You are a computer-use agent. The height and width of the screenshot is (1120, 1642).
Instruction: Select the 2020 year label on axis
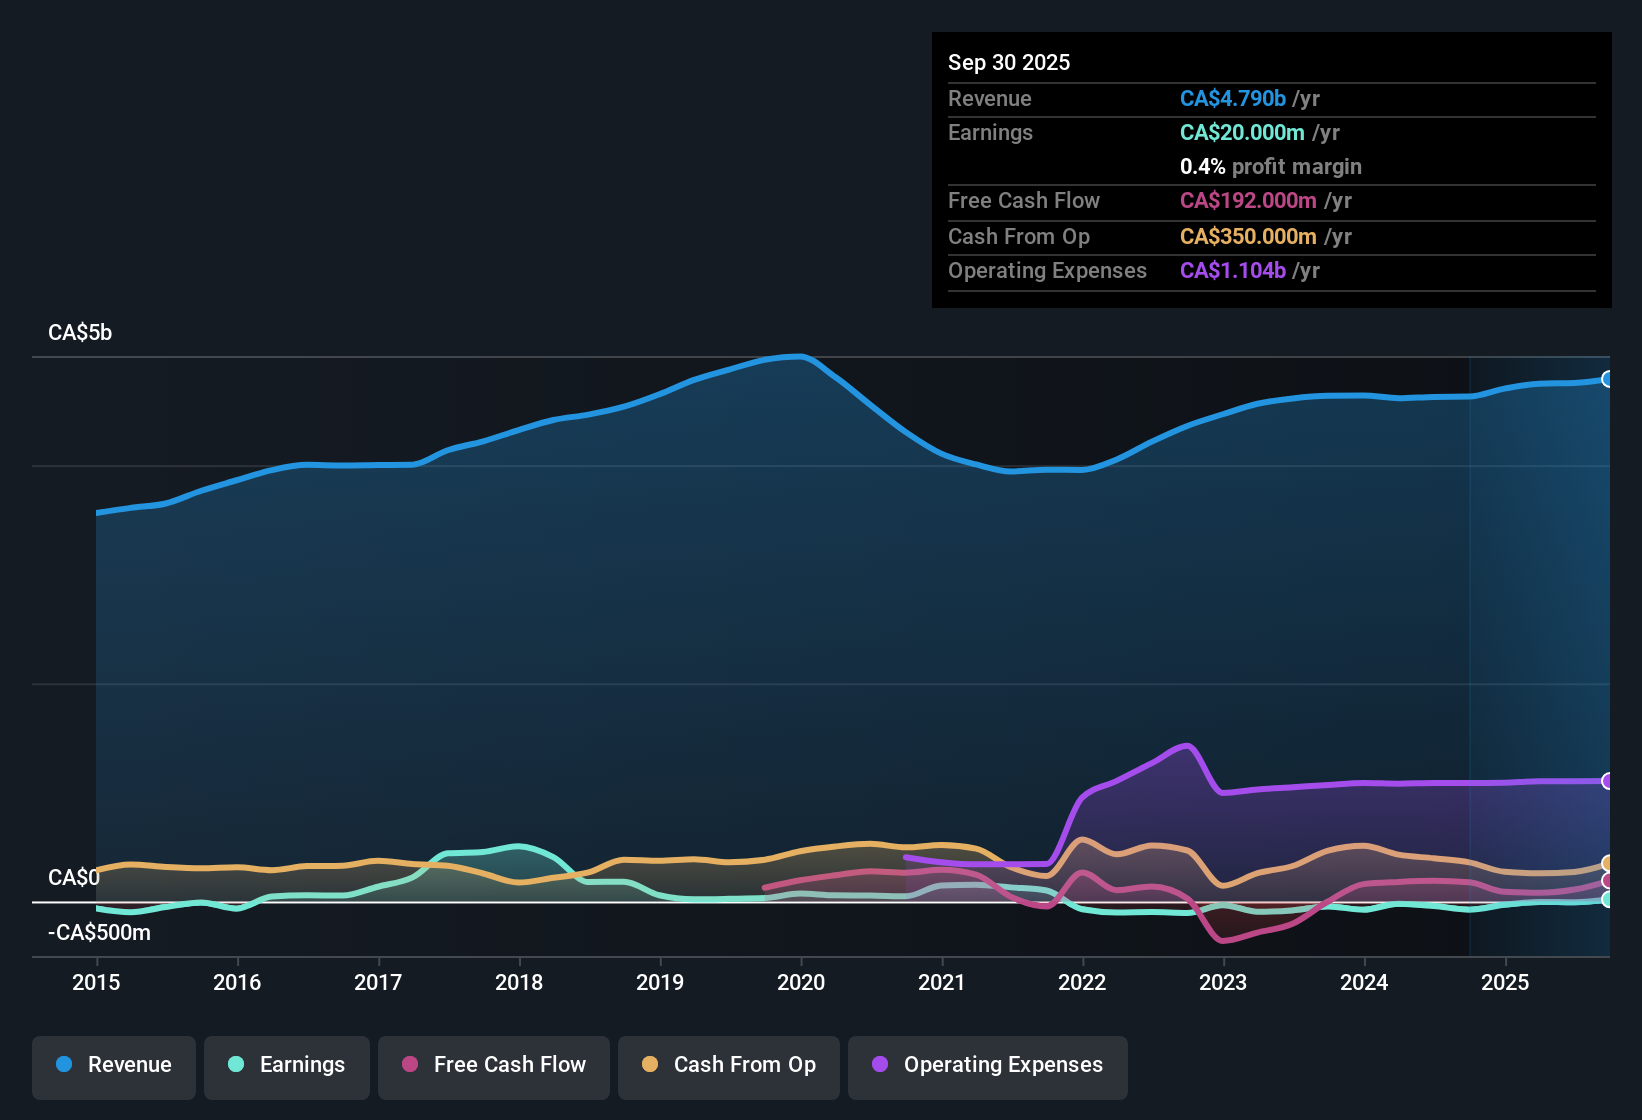click(801, 983)
